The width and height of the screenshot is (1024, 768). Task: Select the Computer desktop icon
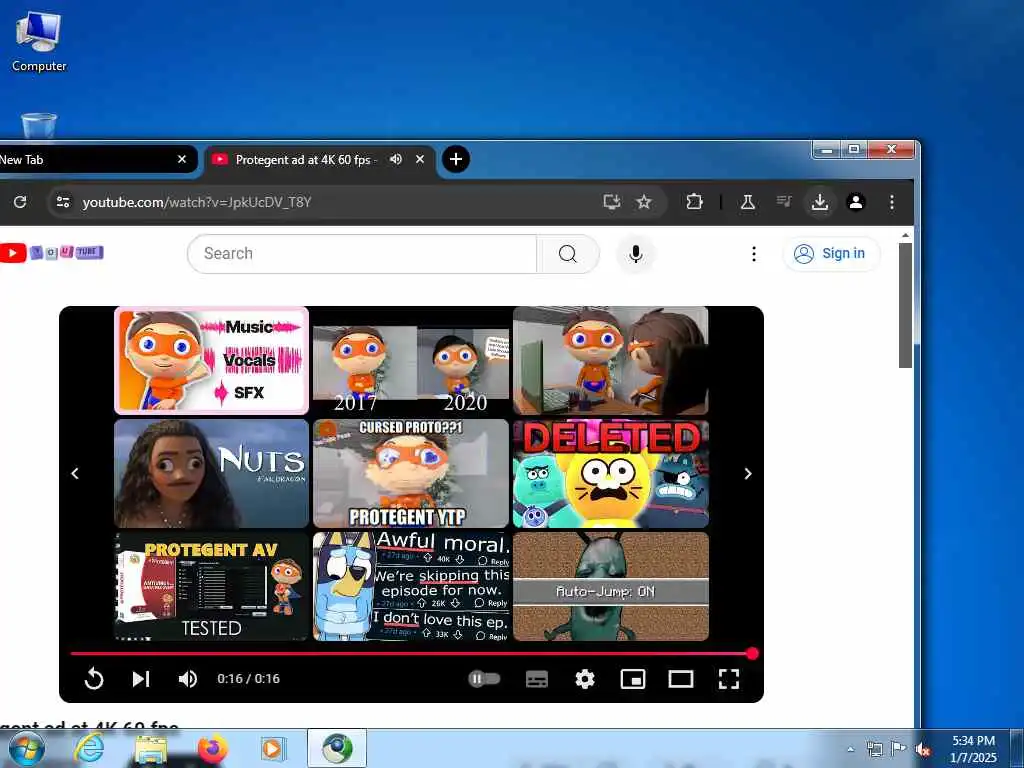click(39, 40)
